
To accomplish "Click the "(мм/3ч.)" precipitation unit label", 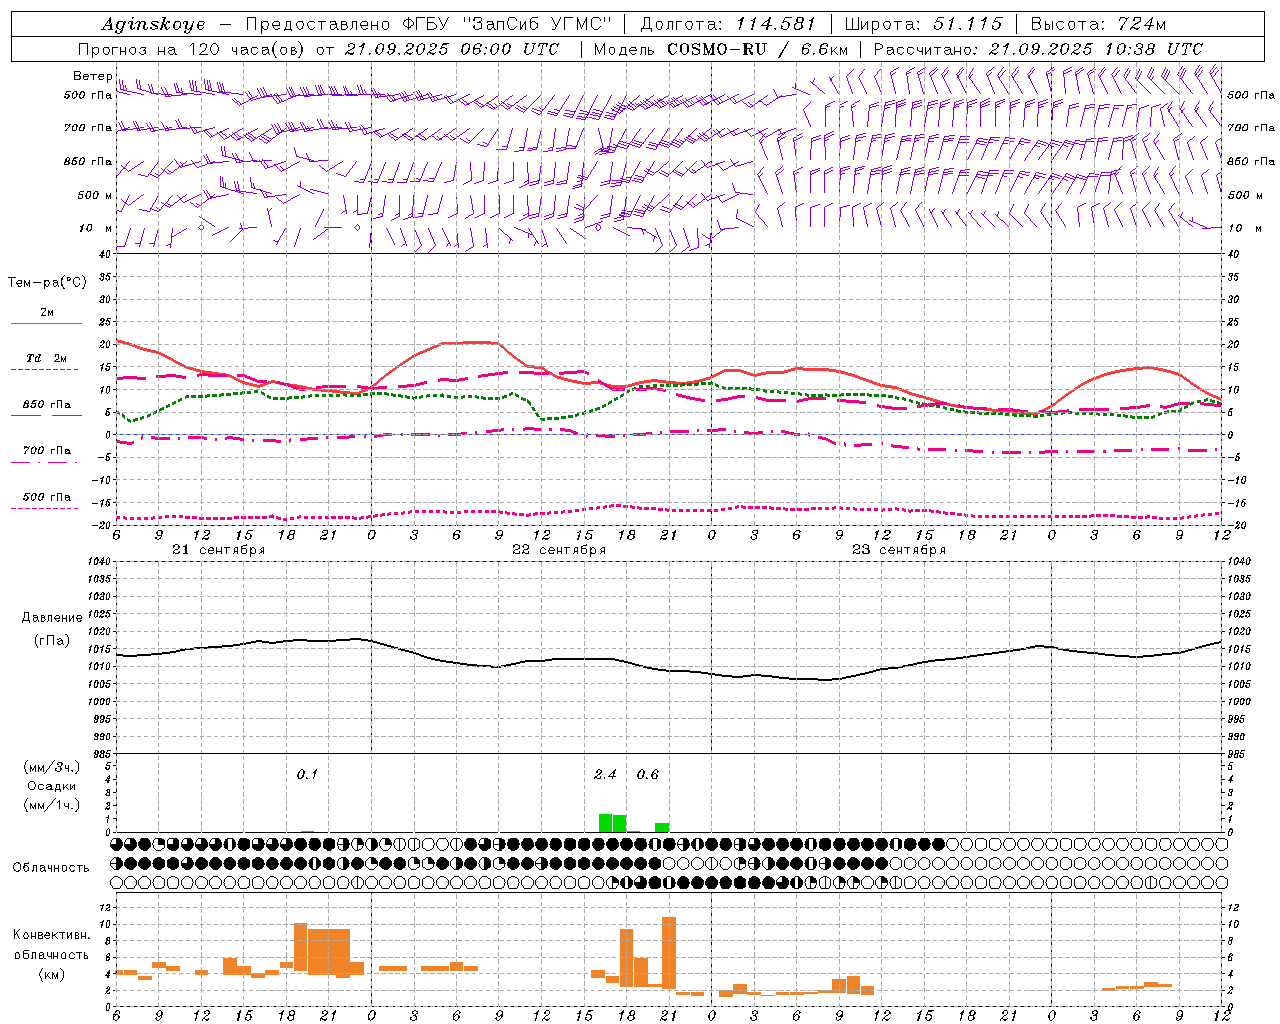I will tap(52, 768).
